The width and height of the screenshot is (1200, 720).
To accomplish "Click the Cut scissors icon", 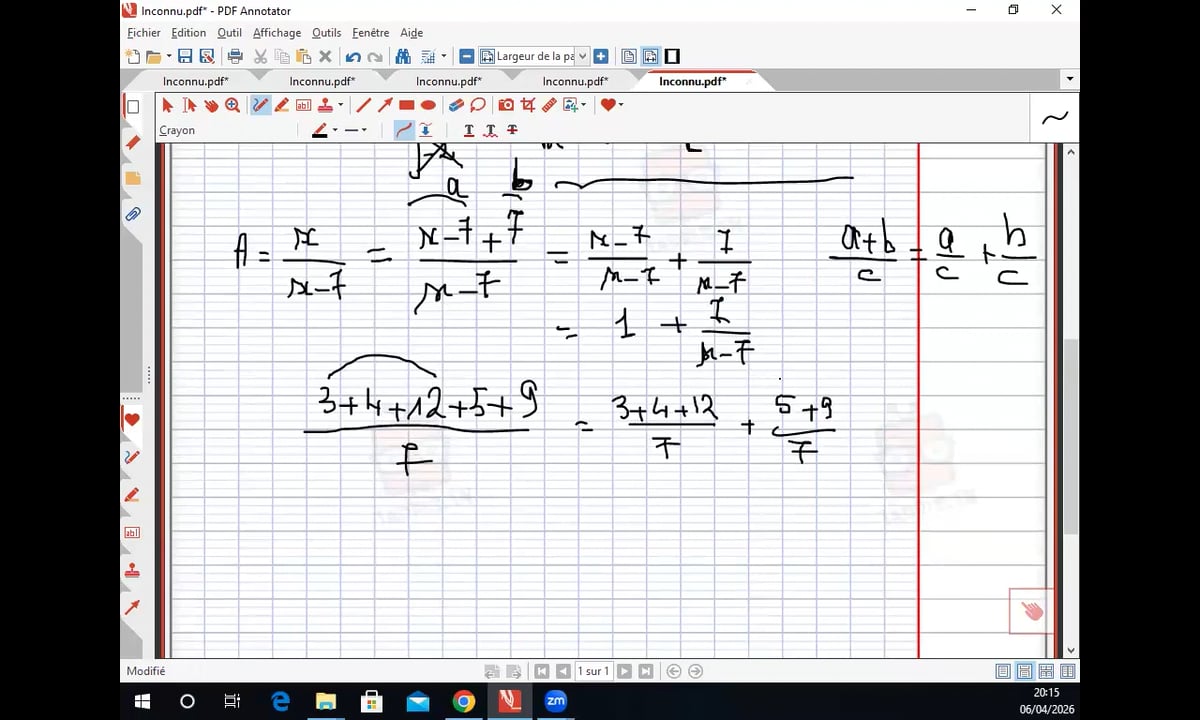I will click(x=261, y=57).
